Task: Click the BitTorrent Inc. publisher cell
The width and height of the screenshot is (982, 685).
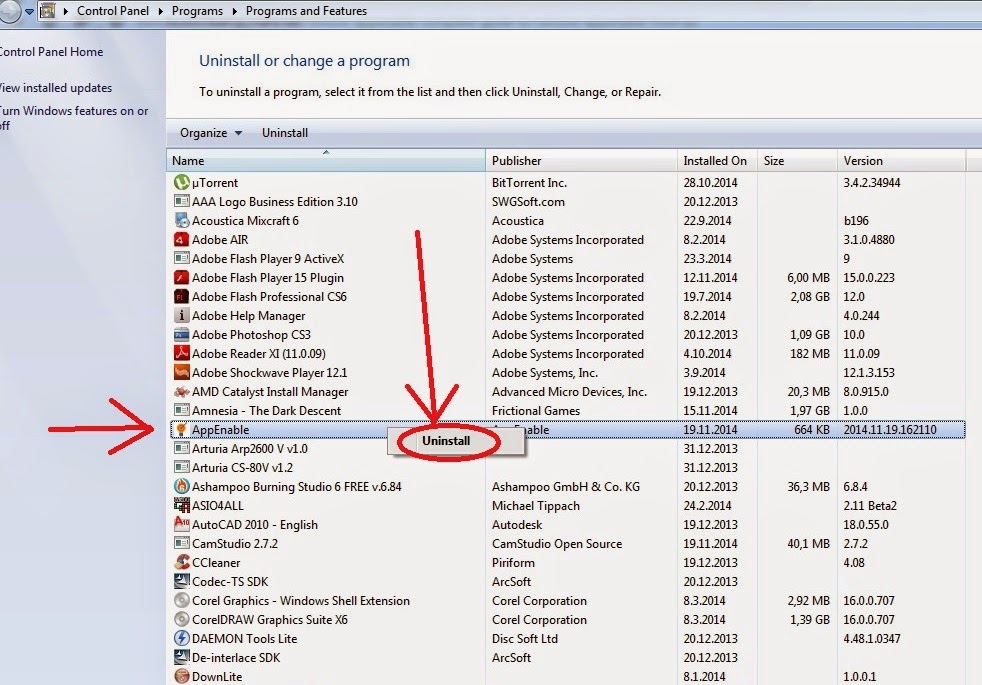Action: click(529, 183)
